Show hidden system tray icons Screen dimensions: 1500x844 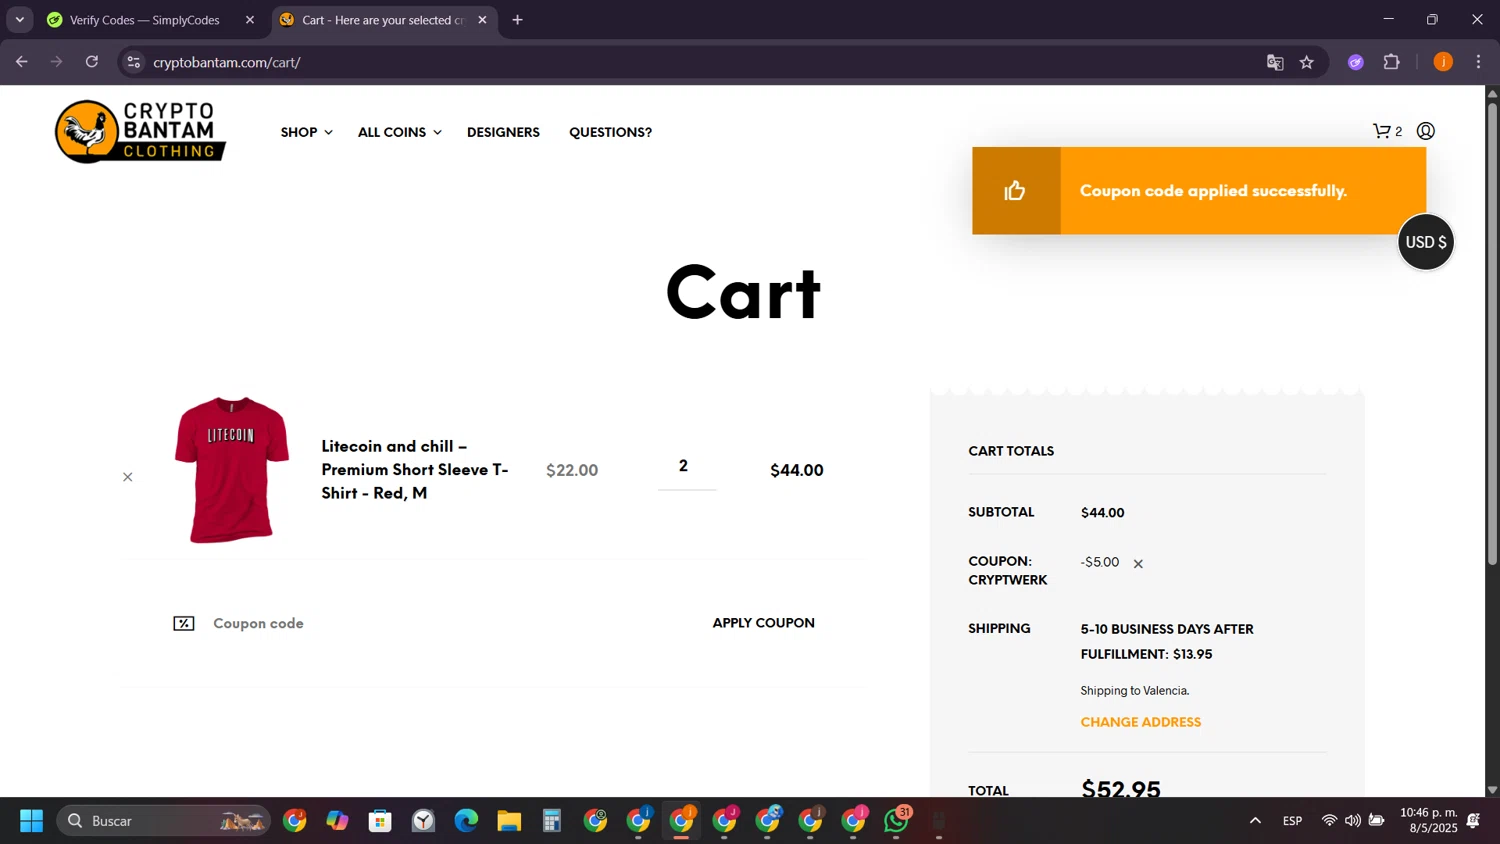click(x=1255, y=821)
